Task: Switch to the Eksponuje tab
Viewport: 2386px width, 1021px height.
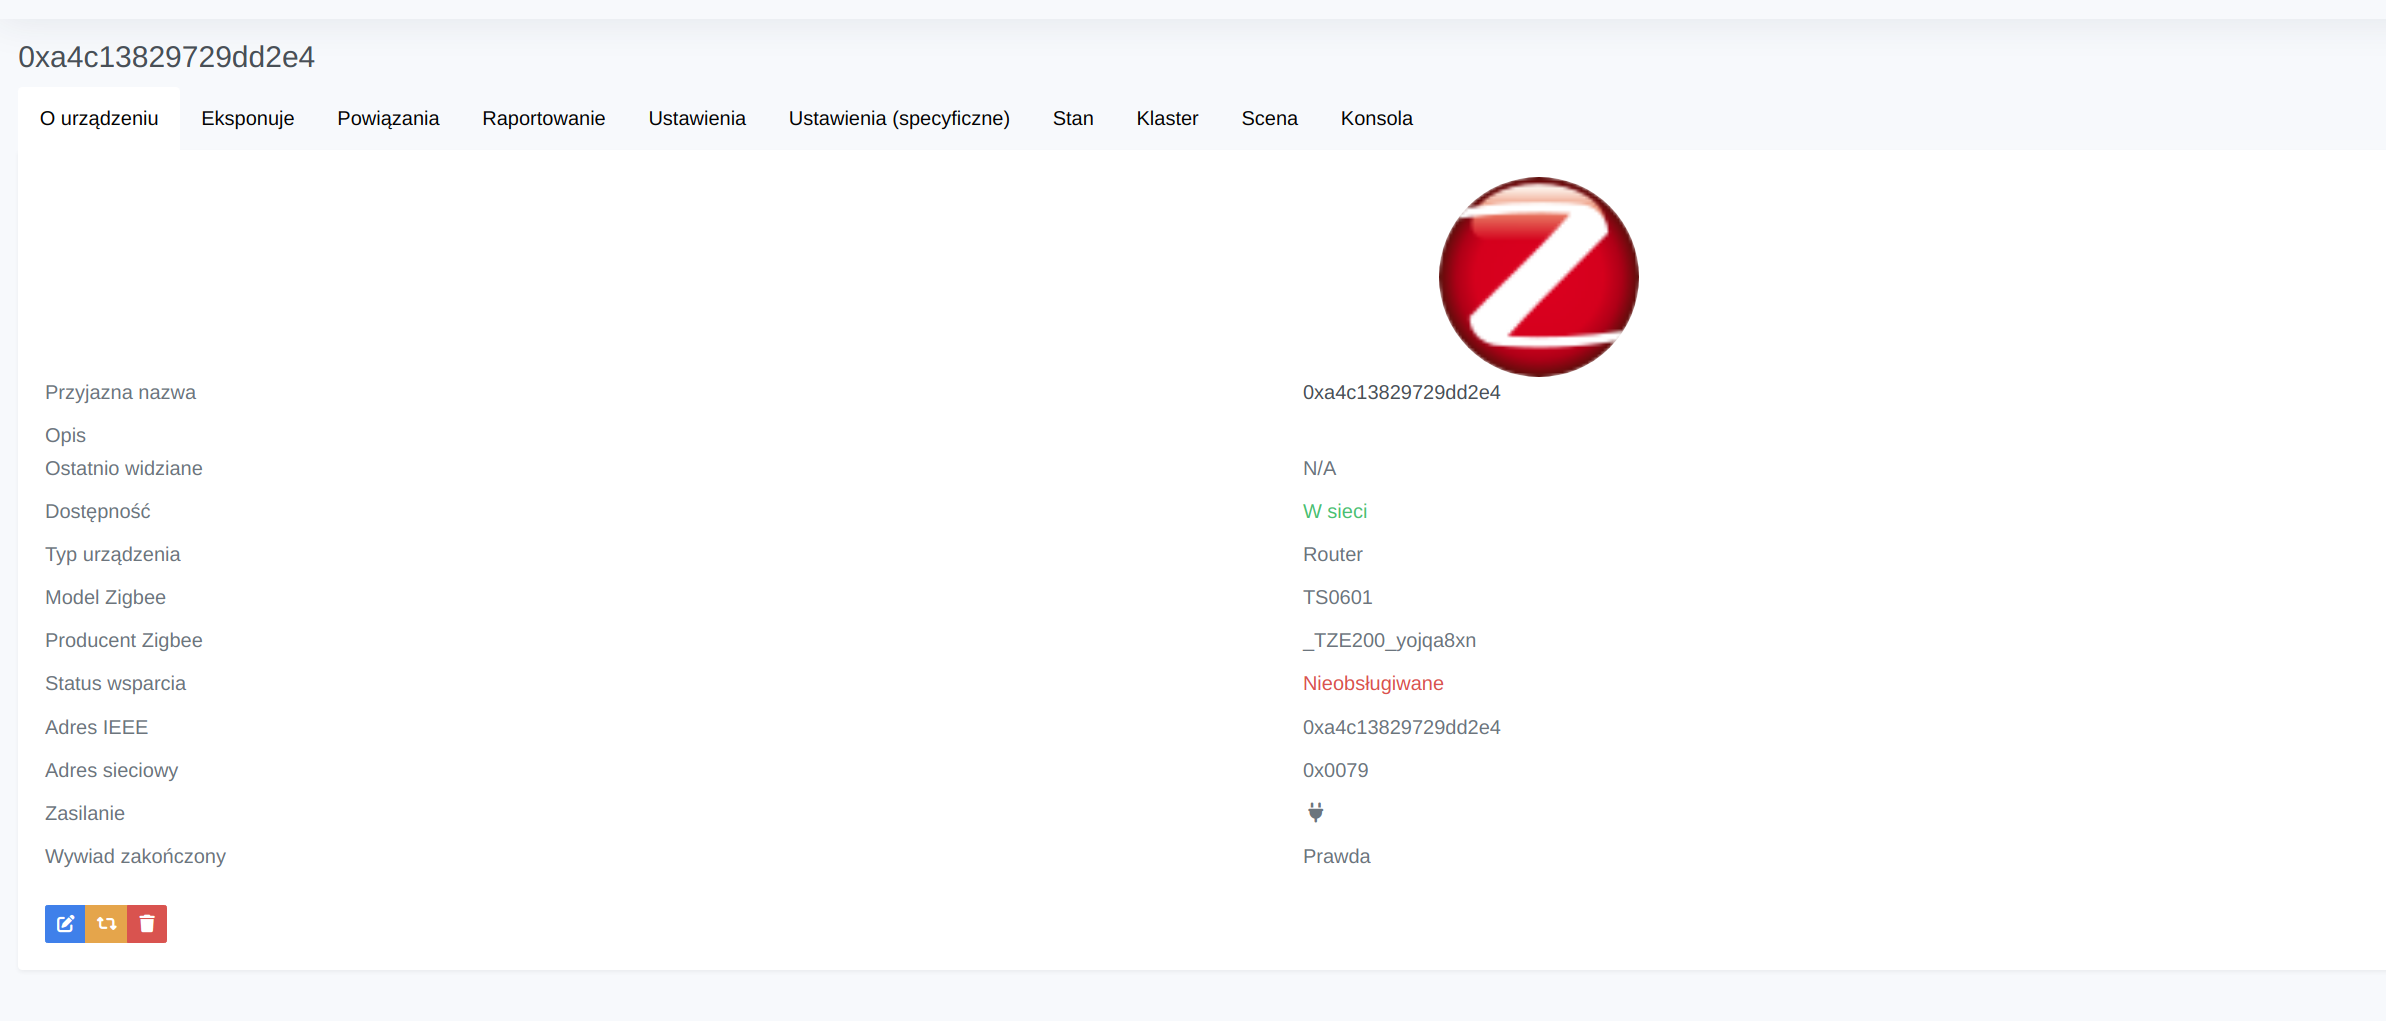Action: (247, 118)
